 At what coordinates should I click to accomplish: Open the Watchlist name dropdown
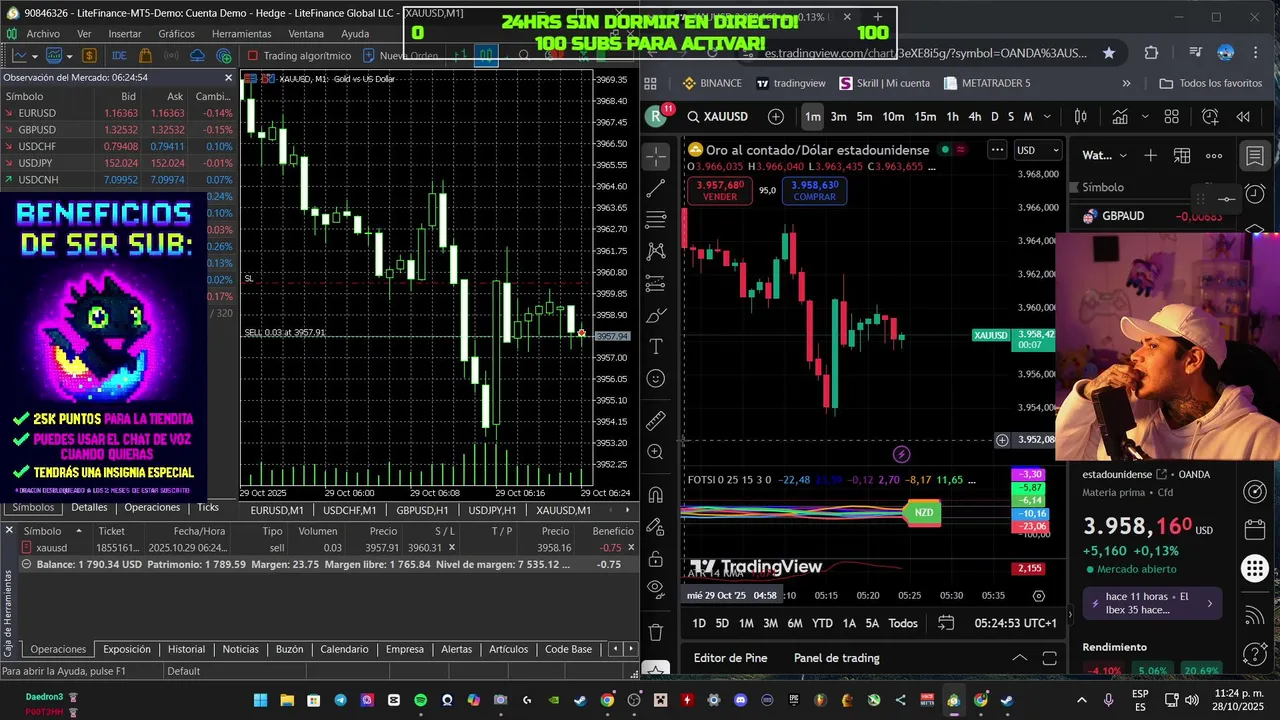tap(1106, 155)
